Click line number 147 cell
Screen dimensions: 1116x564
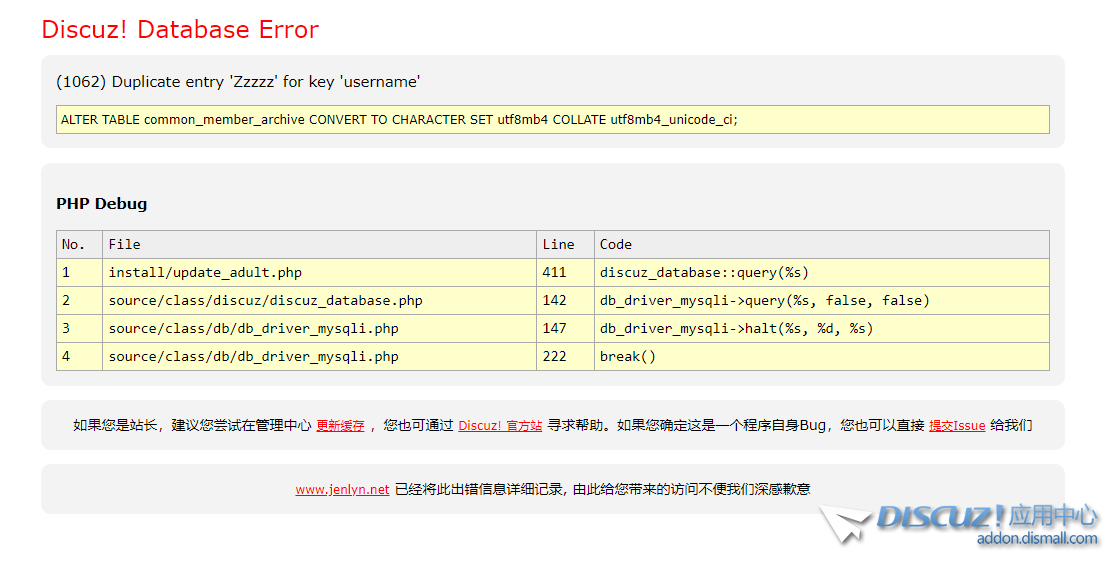click(x=566, y=328)
